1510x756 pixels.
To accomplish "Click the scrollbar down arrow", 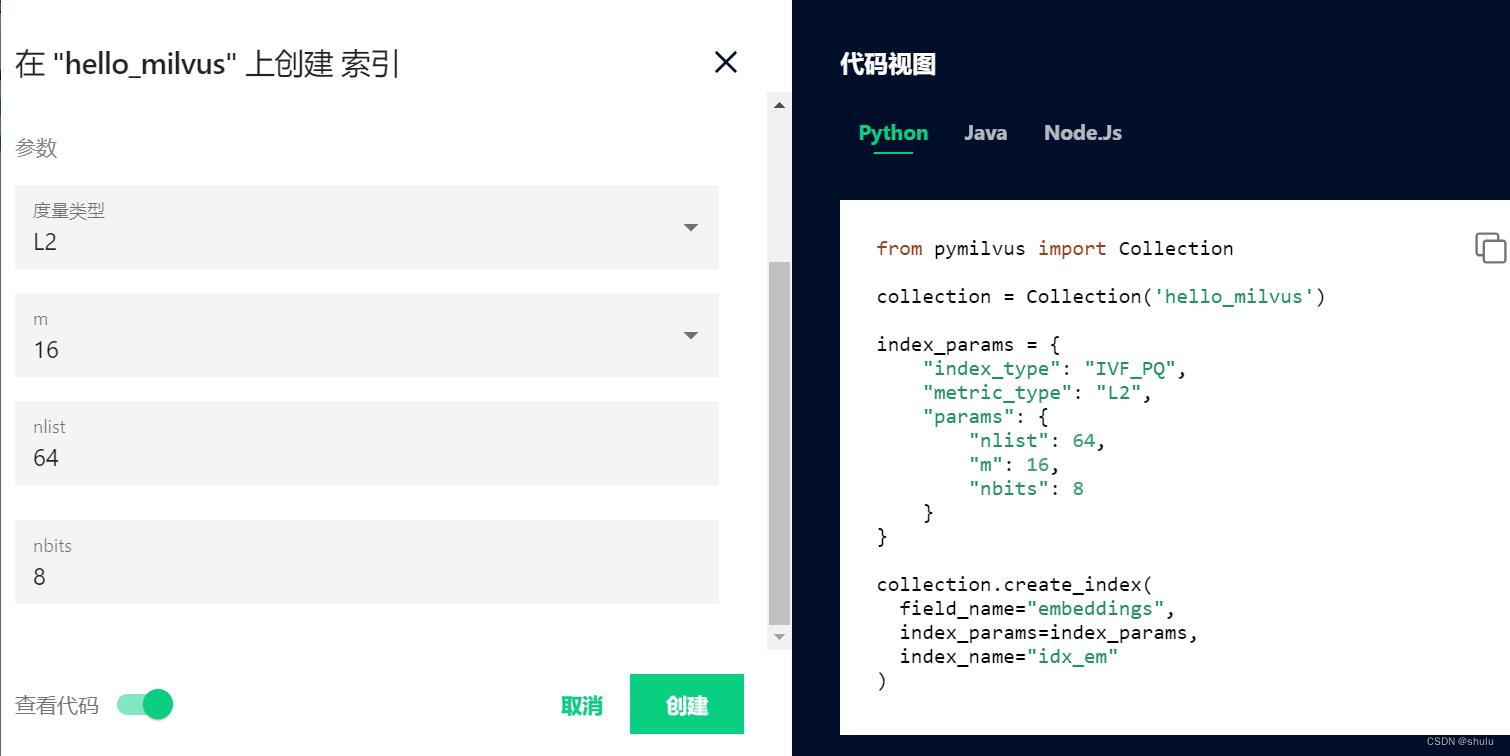I will click(779, 637).
